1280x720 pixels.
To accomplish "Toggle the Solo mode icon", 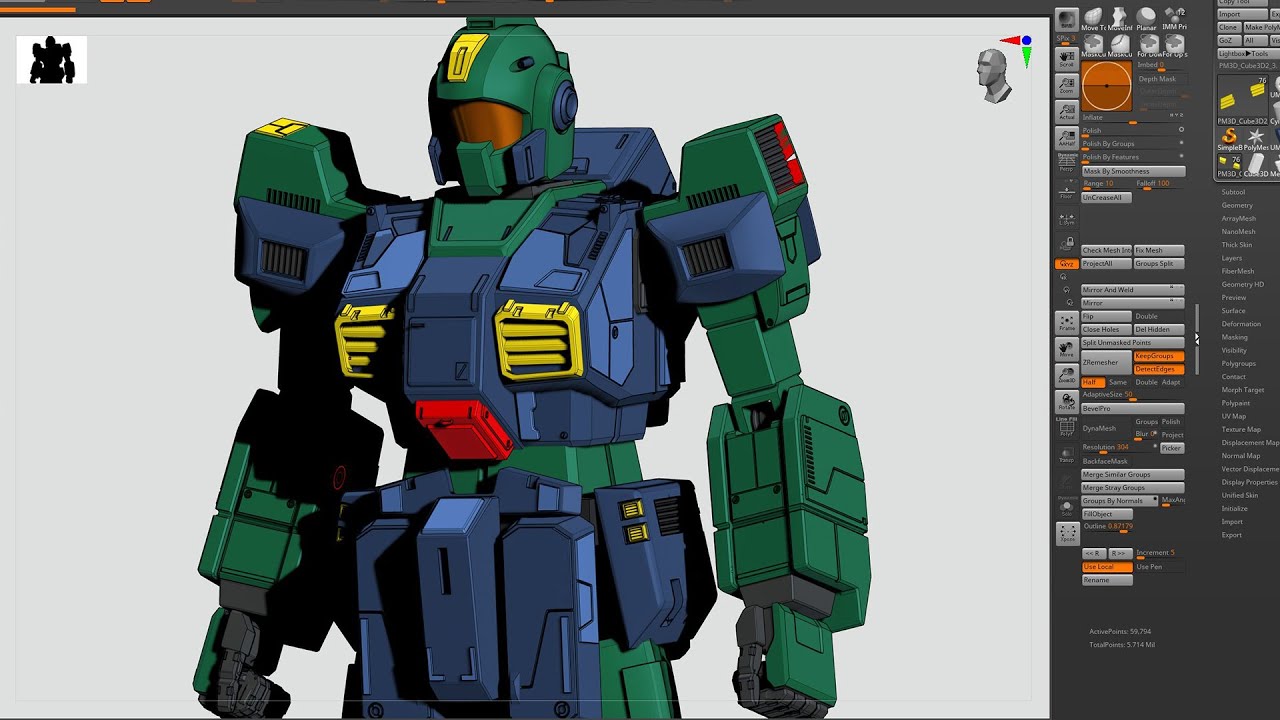I will click(1067, 508).
